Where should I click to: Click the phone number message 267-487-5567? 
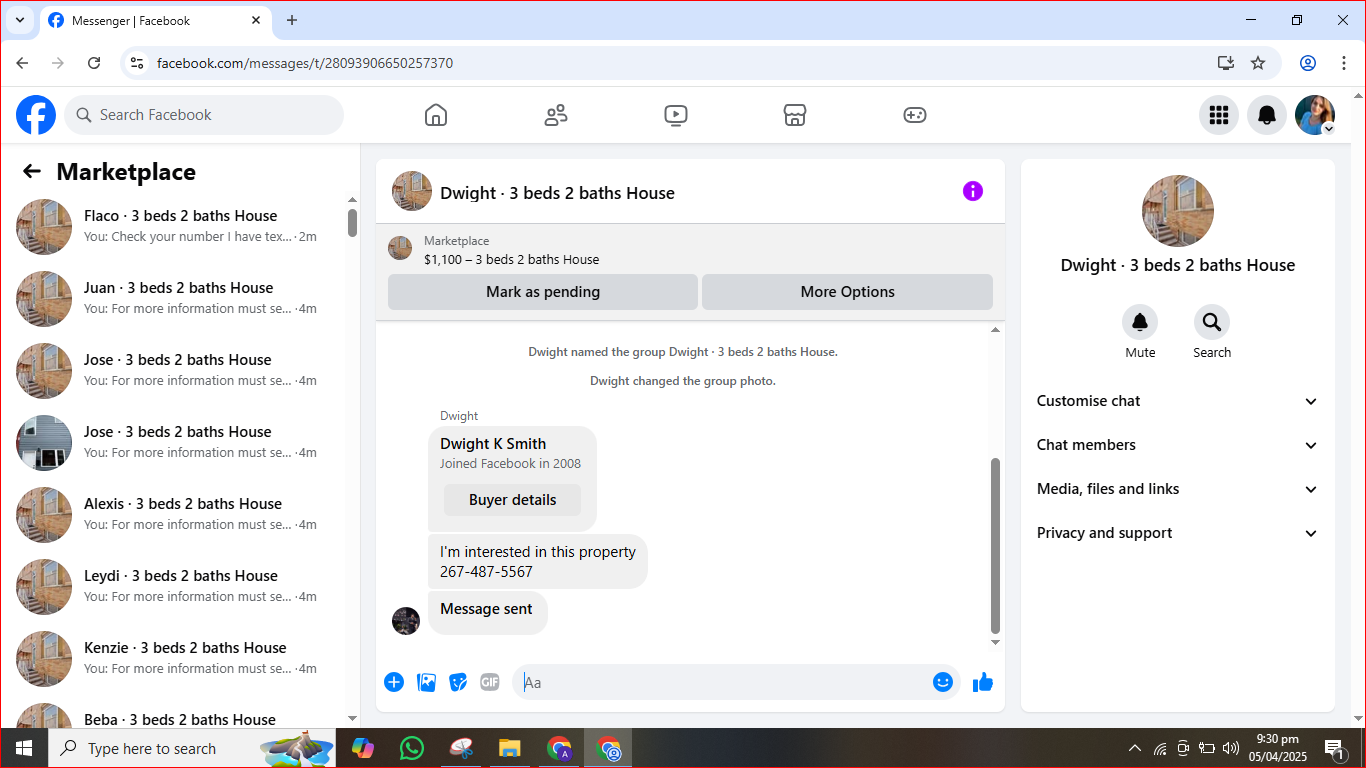click(486, 572)
